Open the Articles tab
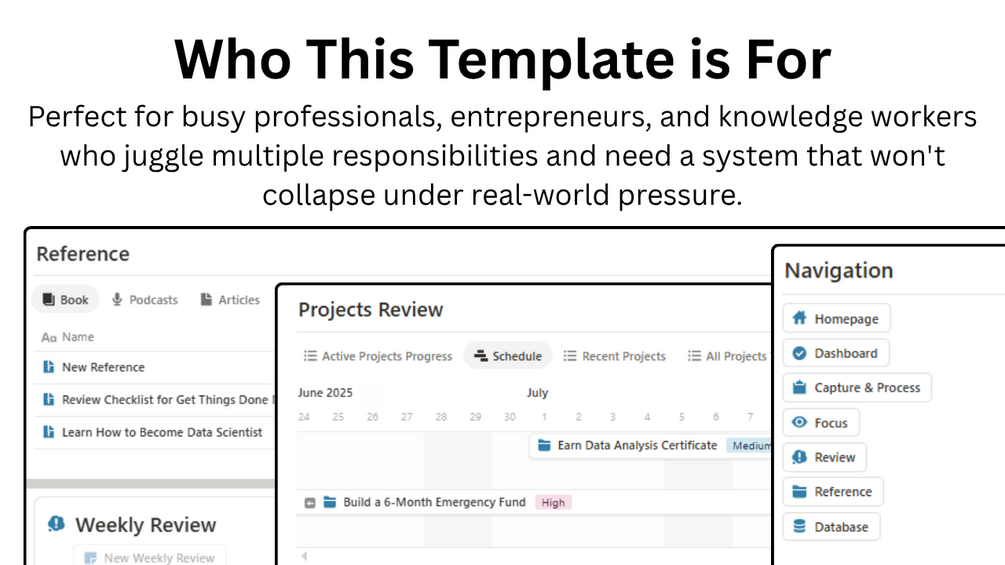 (230, 300)
